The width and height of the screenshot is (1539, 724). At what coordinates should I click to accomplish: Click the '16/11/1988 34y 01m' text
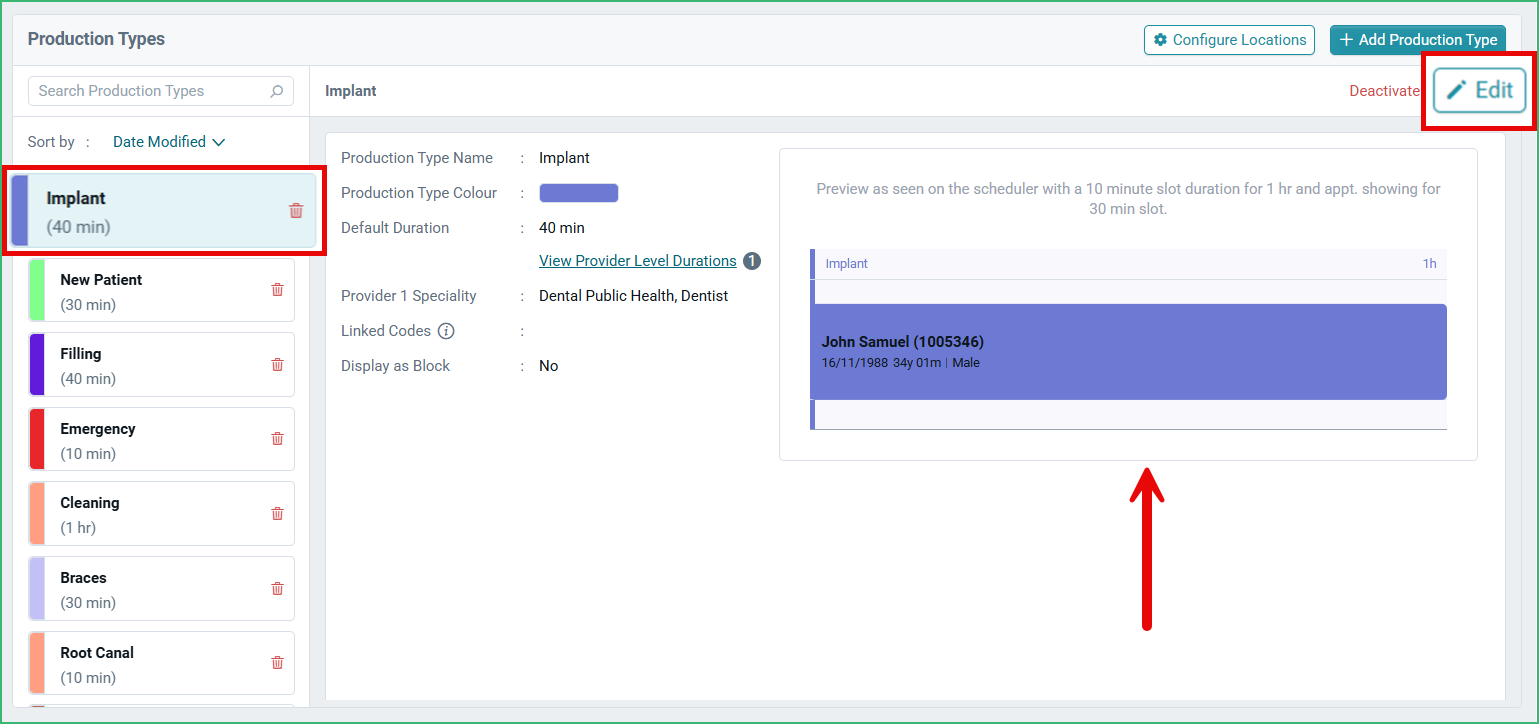[881, 363]
